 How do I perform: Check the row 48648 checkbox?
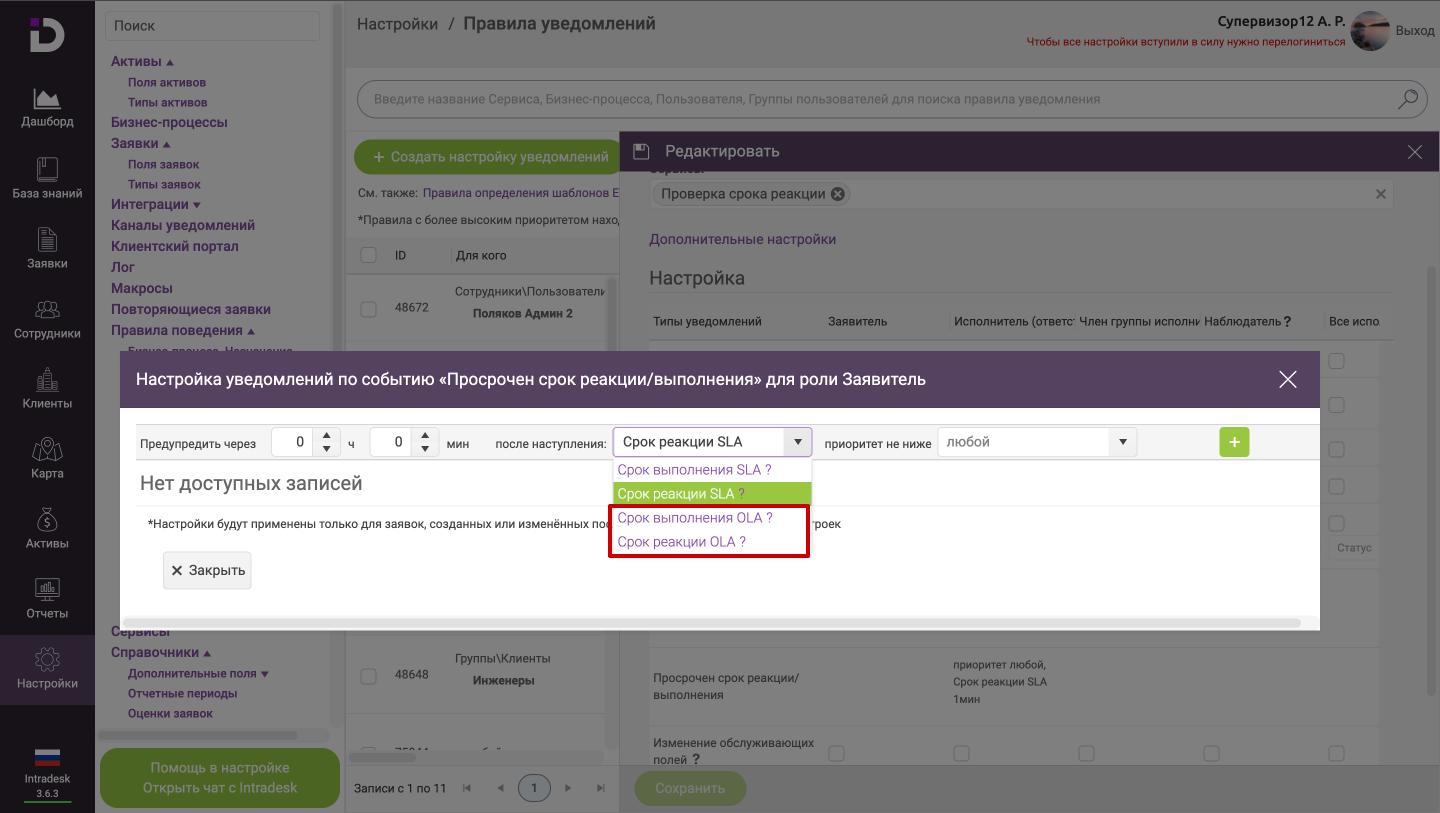pyautogui.click(x=368, y=675)
